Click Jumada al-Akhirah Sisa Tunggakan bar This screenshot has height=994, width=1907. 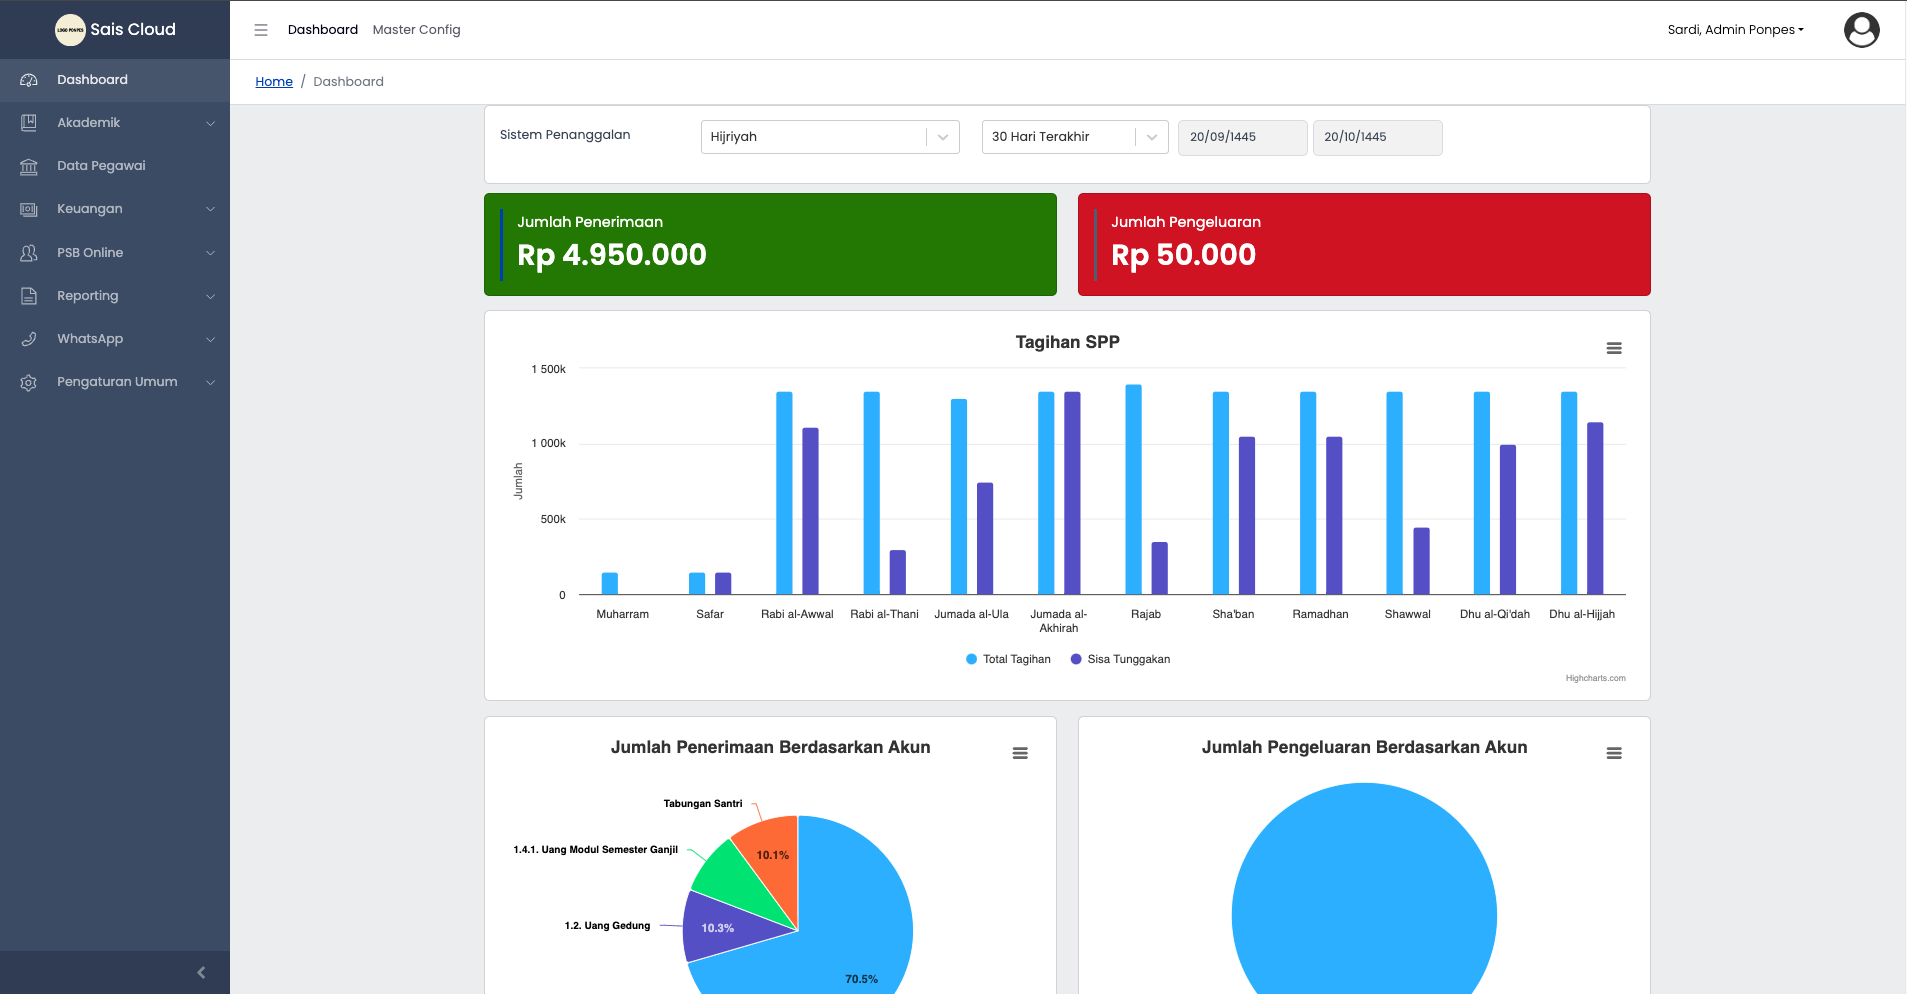pos(1072,493)
